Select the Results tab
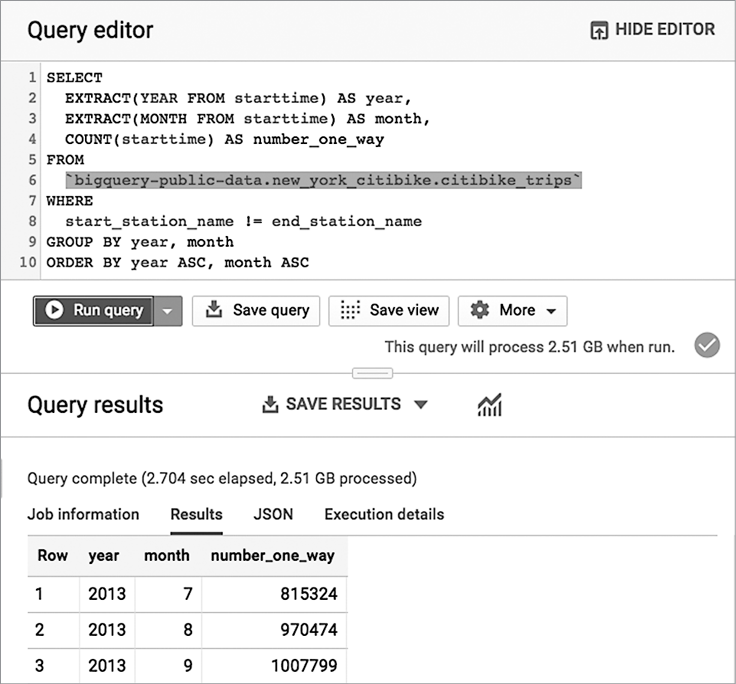This screenshot has width=736, height=684. (x=196, y=514)
